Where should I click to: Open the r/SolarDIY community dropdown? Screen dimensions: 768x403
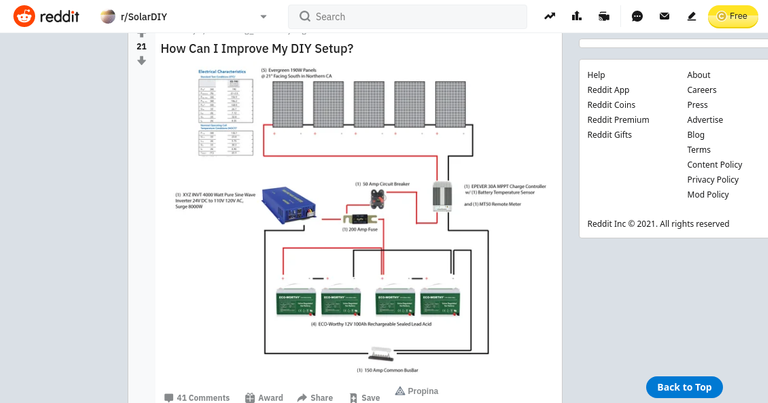[184, 17]
